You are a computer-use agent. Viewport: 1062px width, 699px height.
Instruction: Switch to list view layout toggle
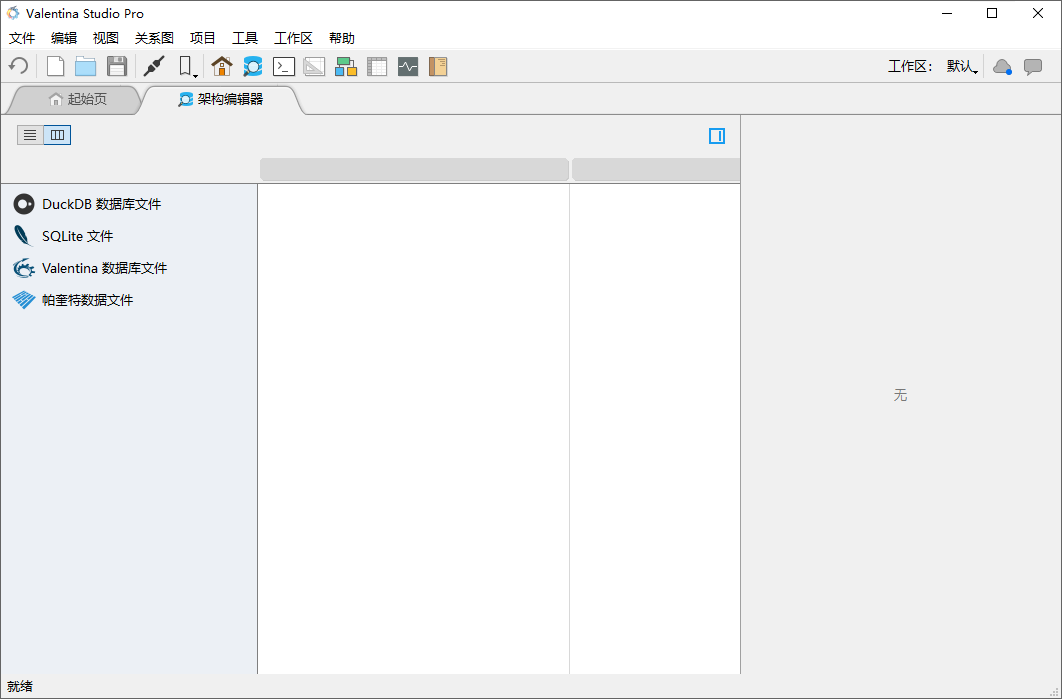click(30, 135)
